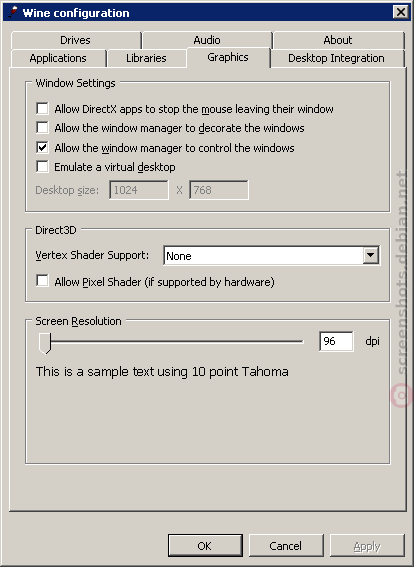Go to the About tab

click(x=338, y=40)
